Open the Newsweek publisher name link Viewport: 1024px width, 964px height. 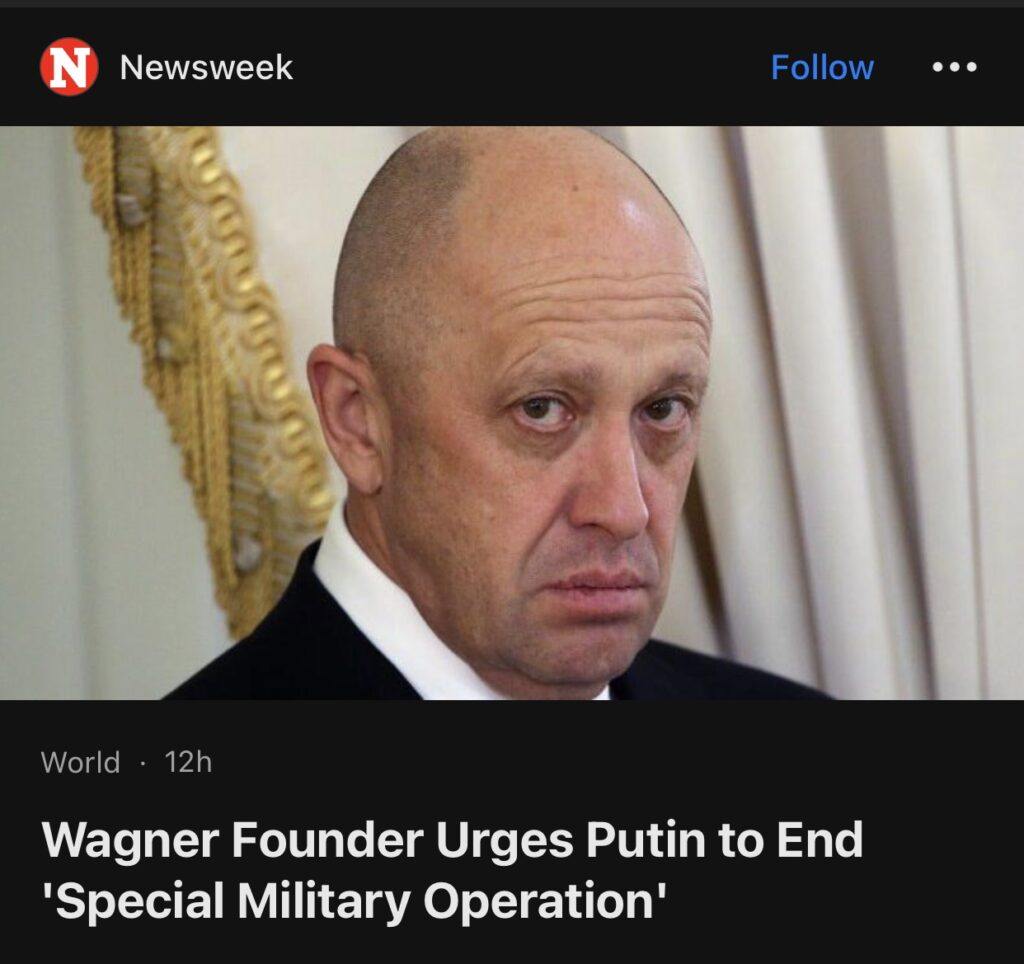point(206,67)
